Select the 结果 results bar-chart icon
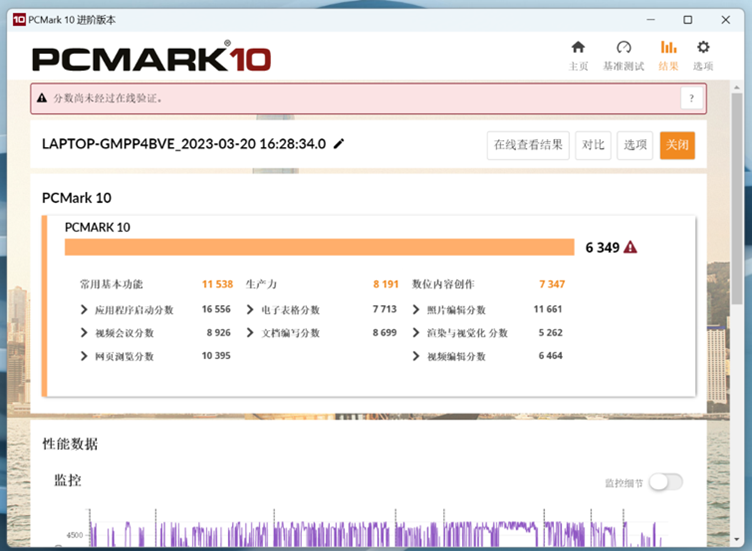 click(x=668, y=47)
